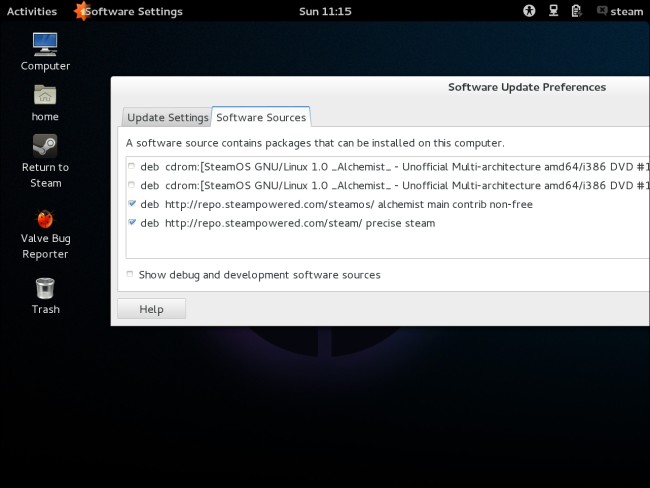The image size is (650, 488).
Task: Click the Software Settings app icon in top bar
Action: (82, 11)
